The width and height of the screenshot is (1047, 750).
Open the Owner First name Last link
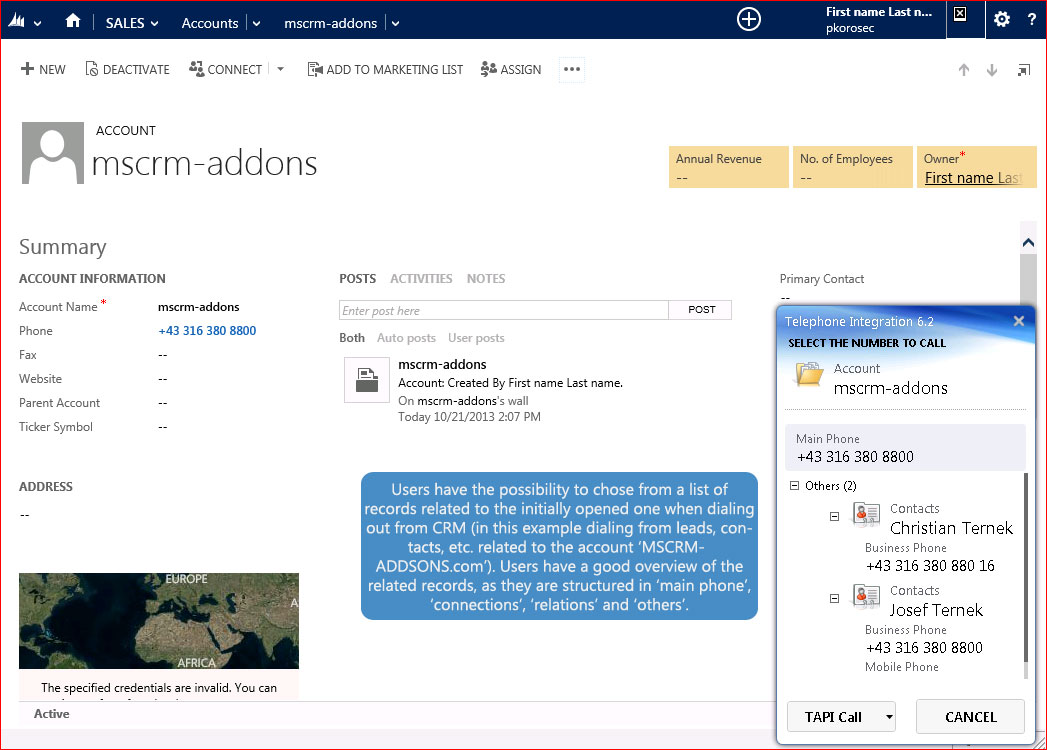[973, 178]
